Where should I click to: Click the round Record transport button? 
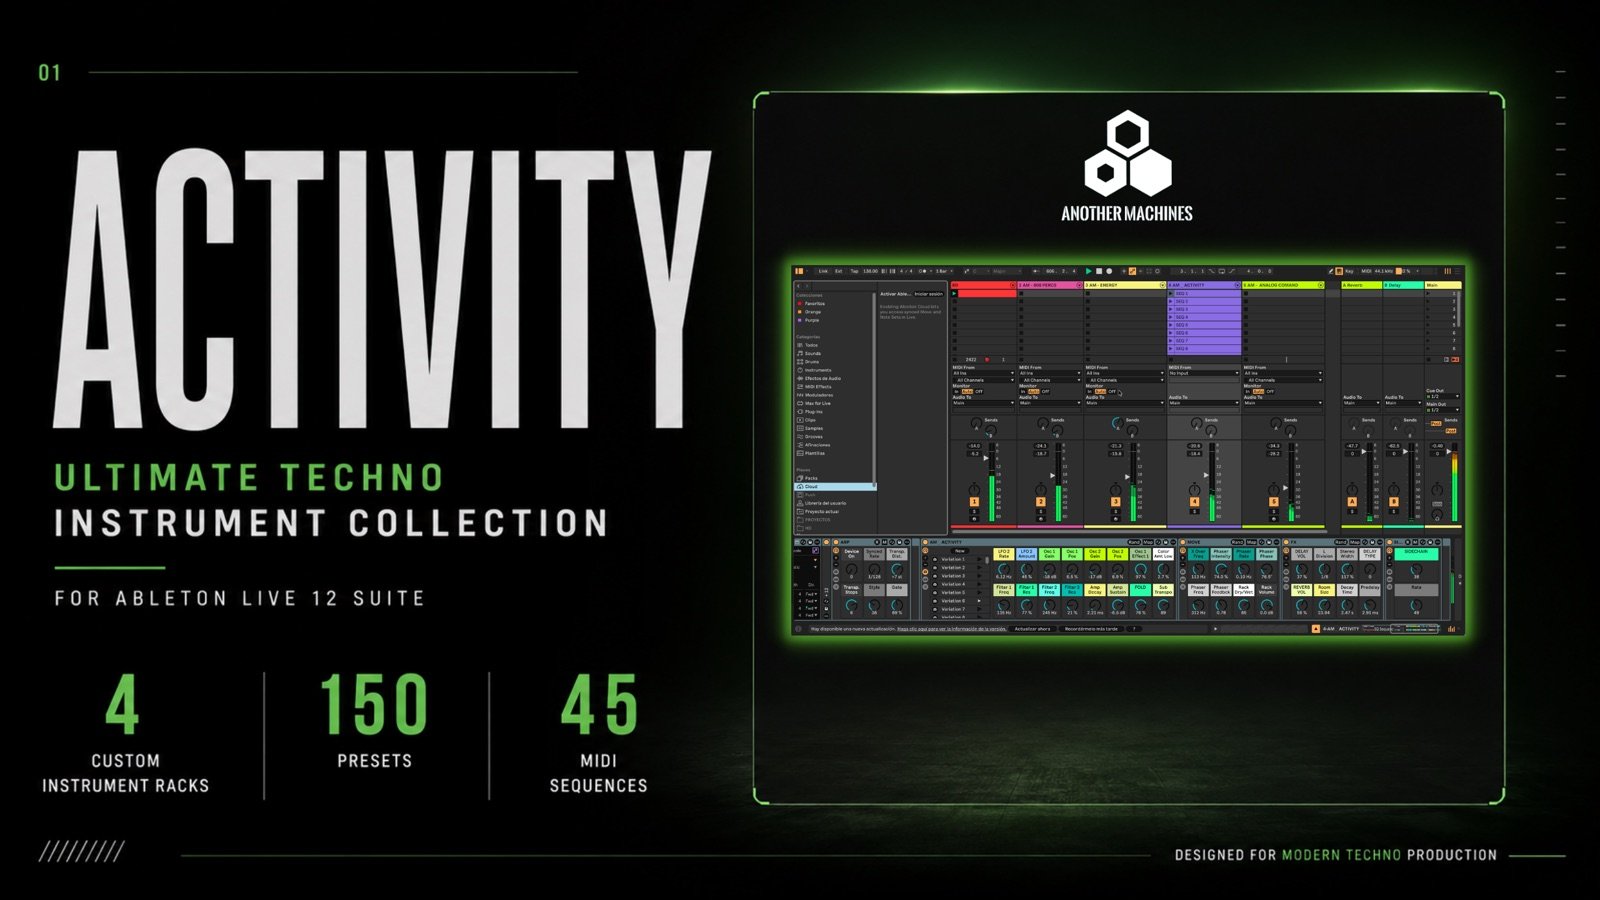click(1109, 271)
